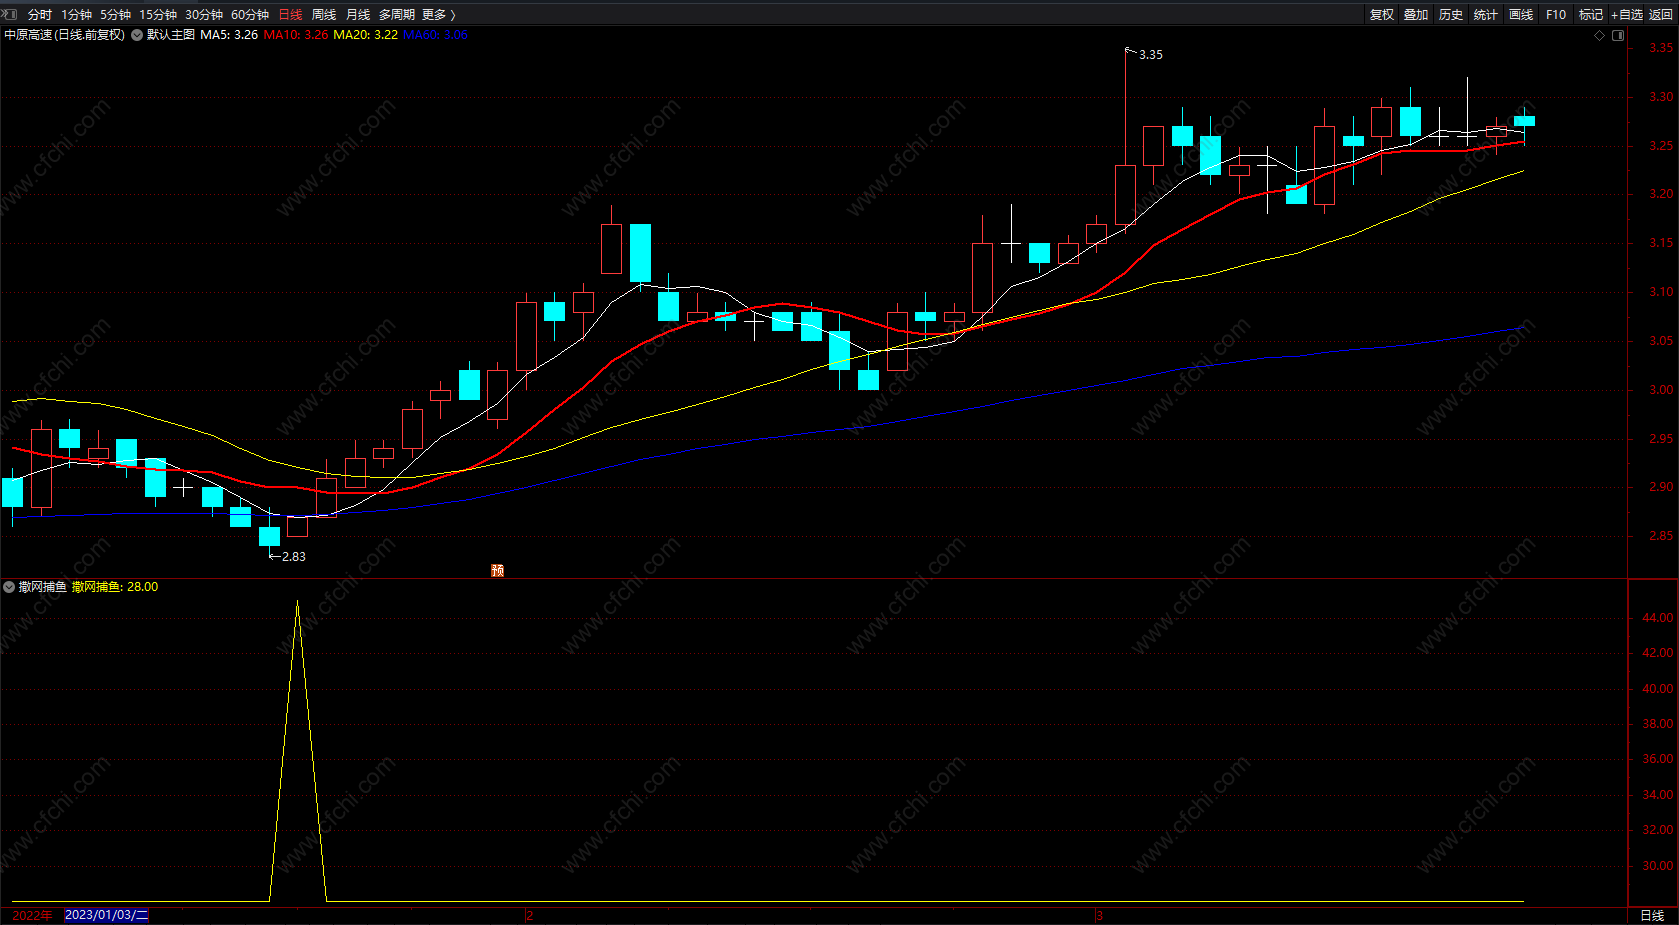
Task: Click the 3.35 high price label
Action: tap(1151, 55)
